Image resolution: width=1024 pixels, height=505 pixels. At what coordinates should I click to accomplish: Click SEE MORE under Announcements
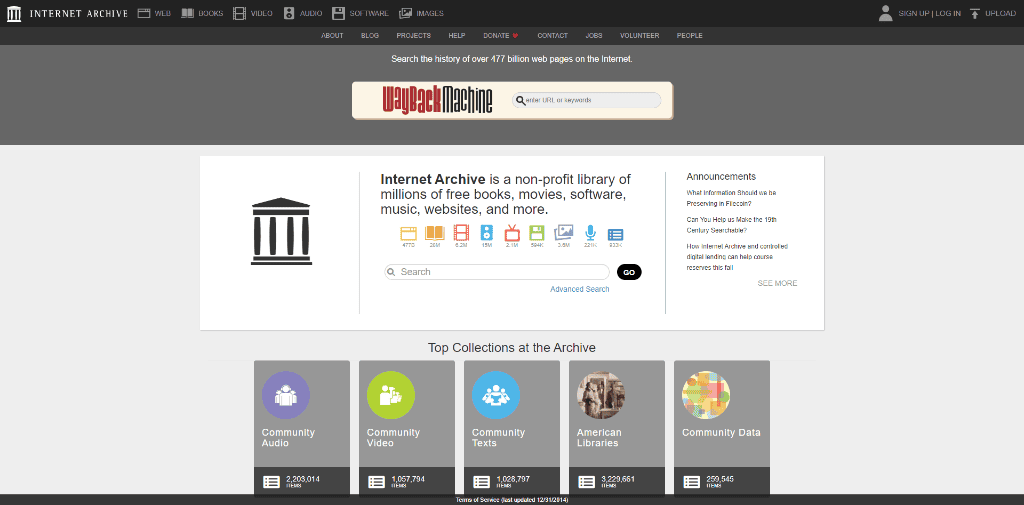[777, 283]
